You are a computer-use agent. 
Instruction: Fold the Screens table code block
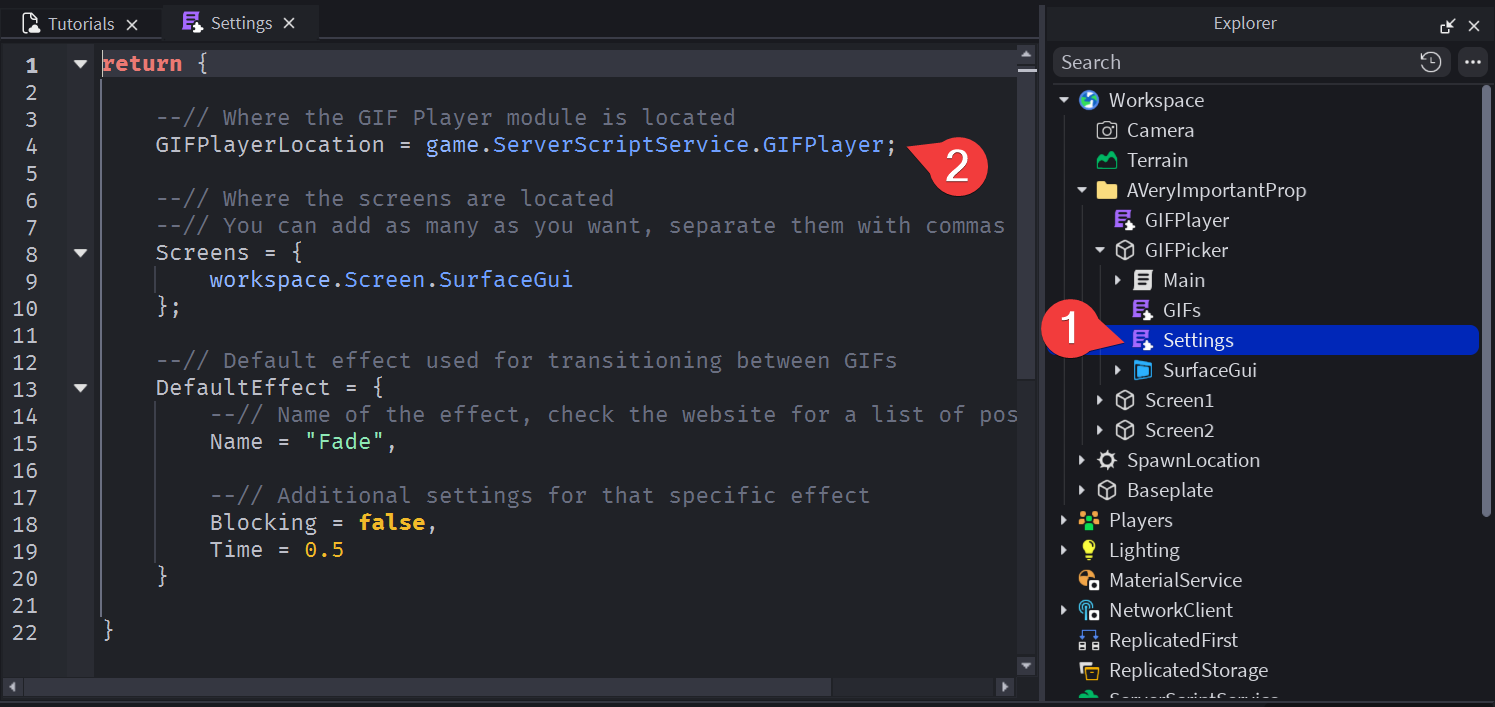80,253
